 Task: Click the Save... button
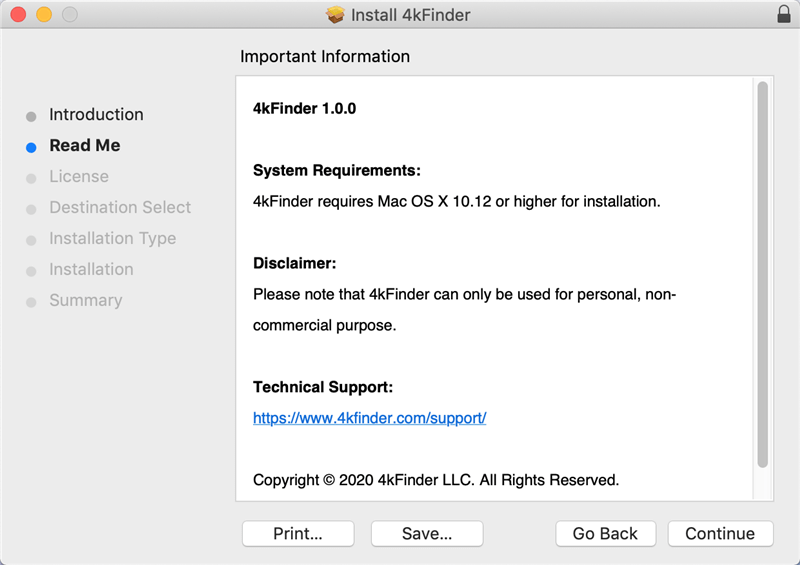(427, 534)
